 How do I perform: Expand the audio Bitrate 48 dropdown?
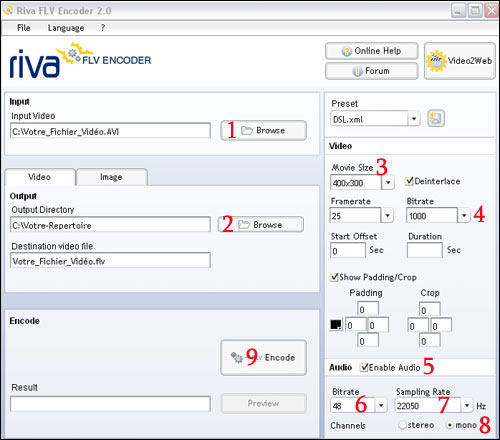tap(381, 405)
